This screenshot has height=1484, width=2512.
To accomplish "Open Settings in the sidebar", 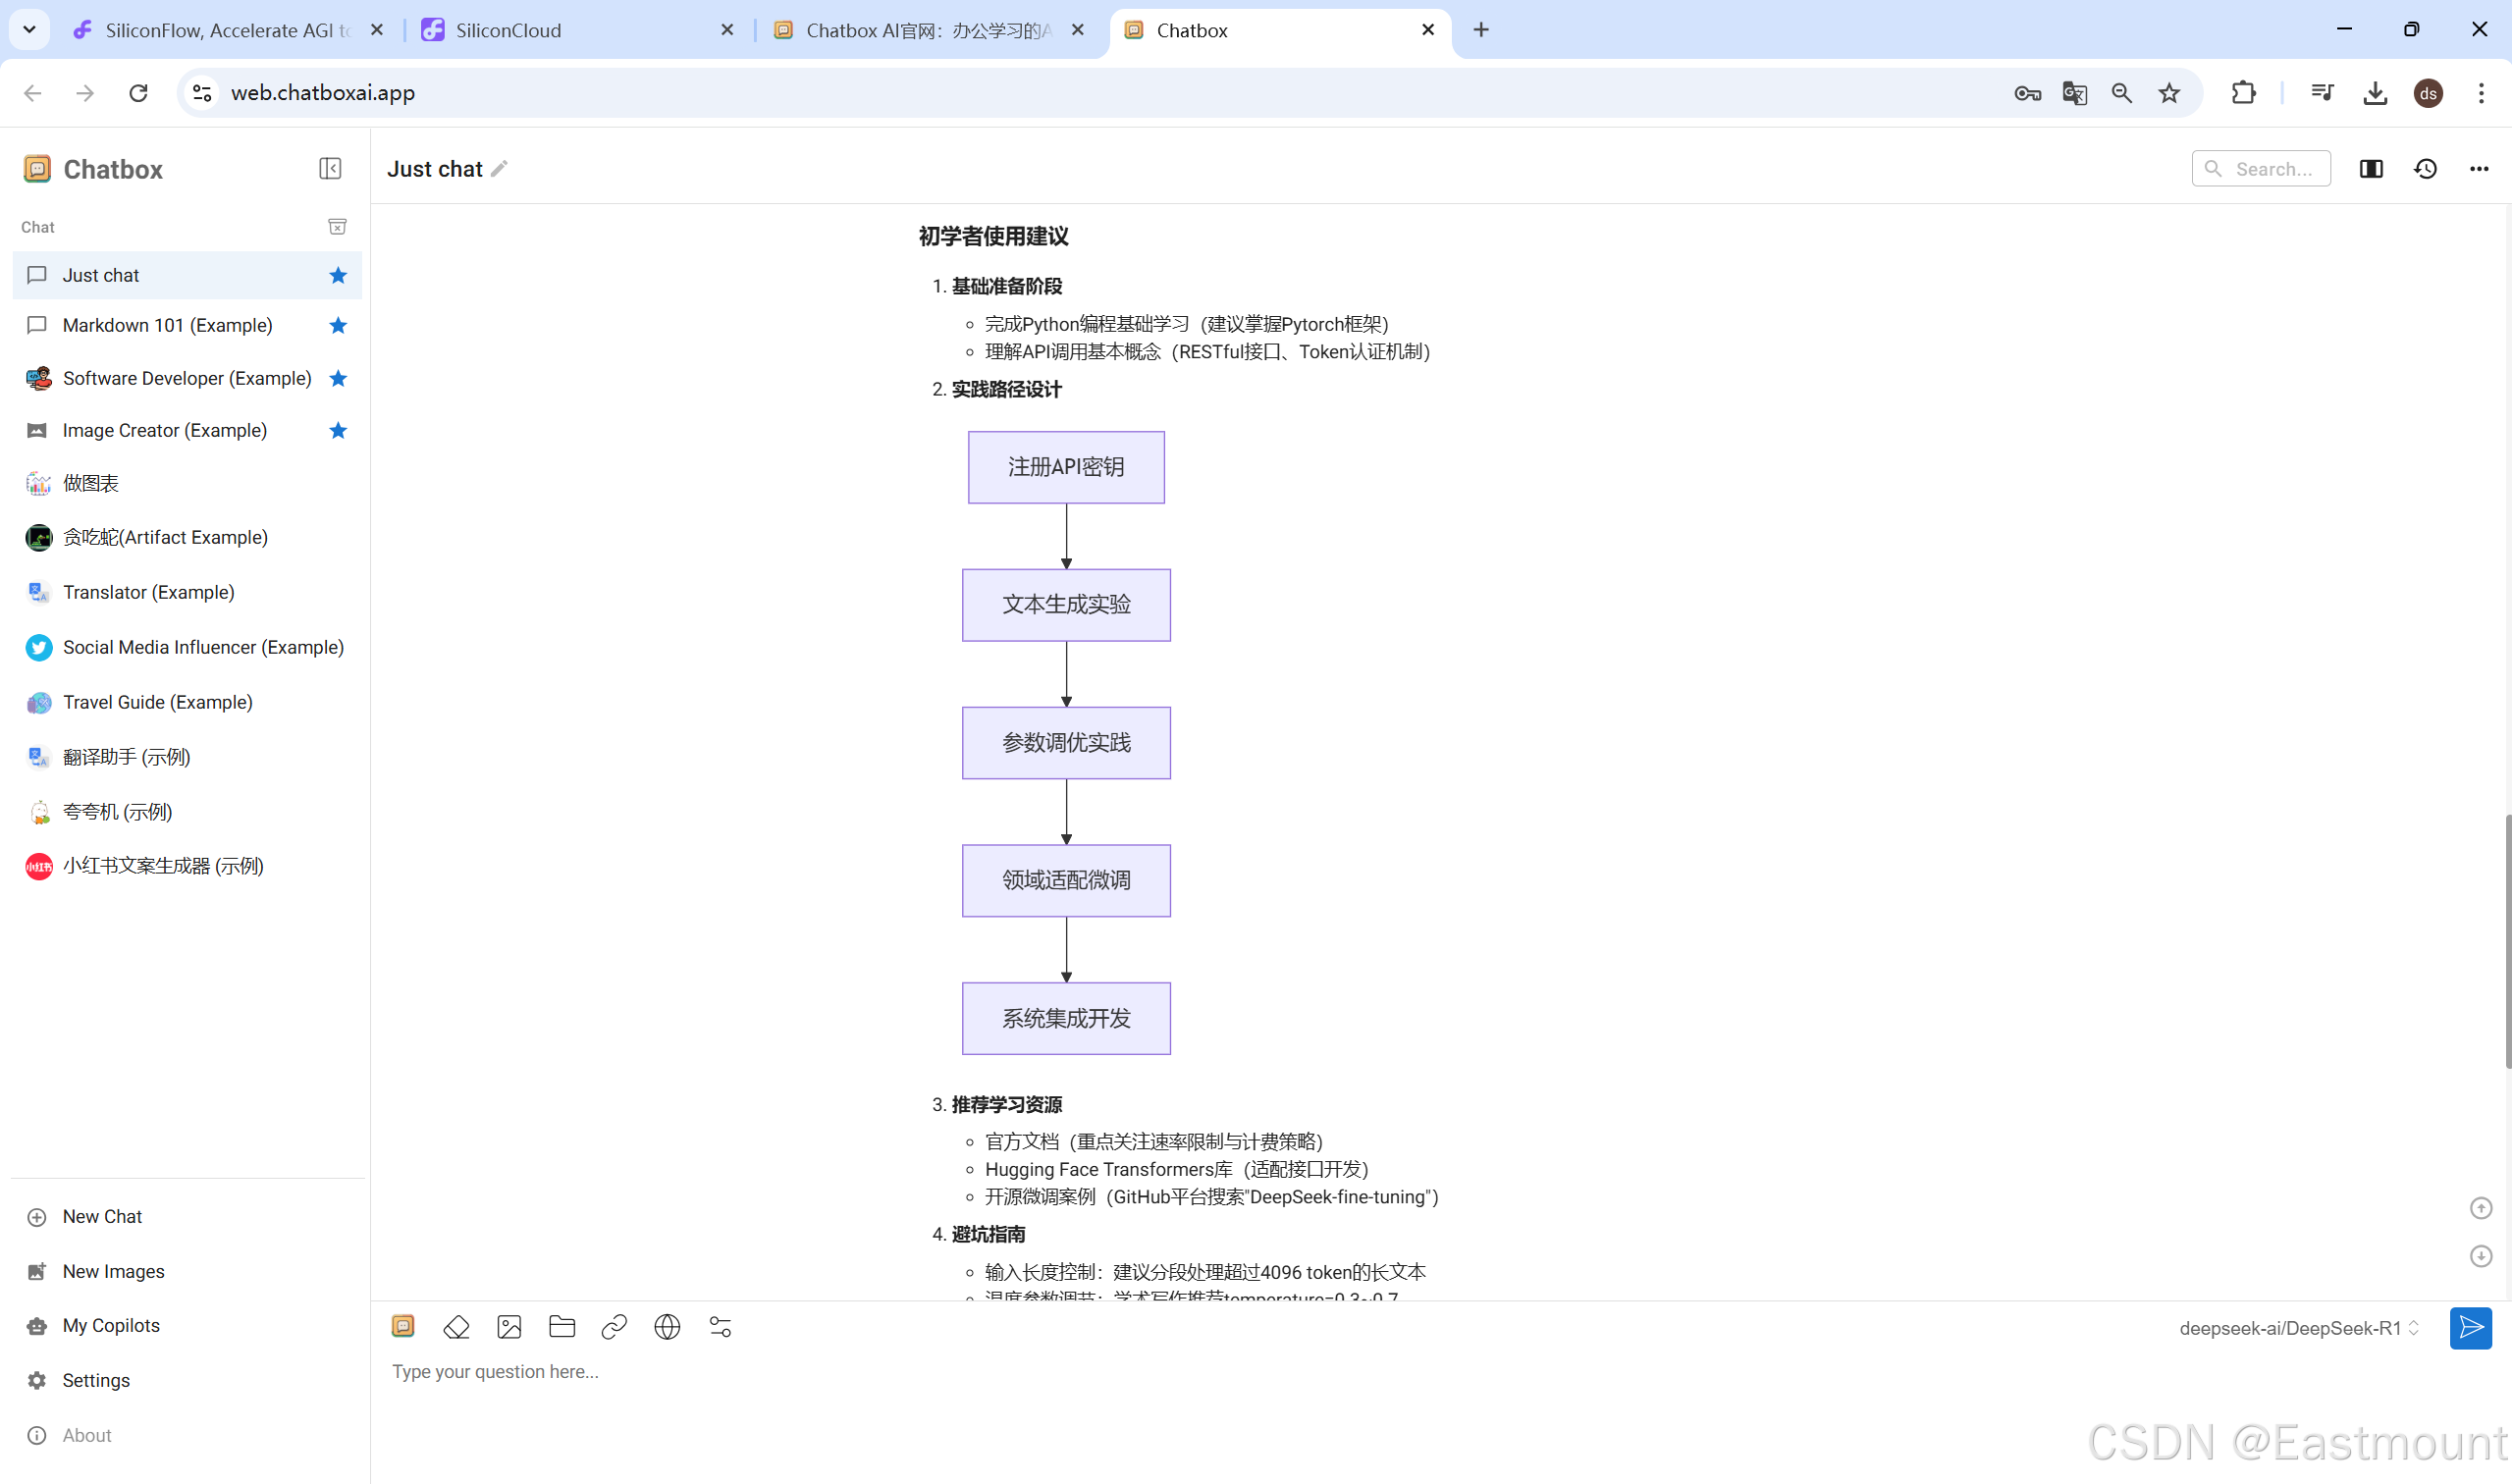I will (96, 1380).
